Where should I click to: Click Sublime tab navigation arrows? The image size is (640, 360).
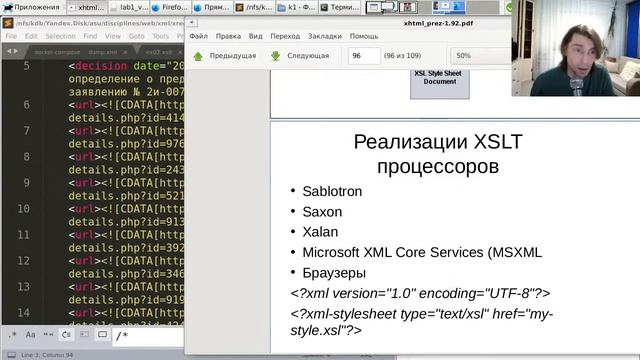point(13,51)
